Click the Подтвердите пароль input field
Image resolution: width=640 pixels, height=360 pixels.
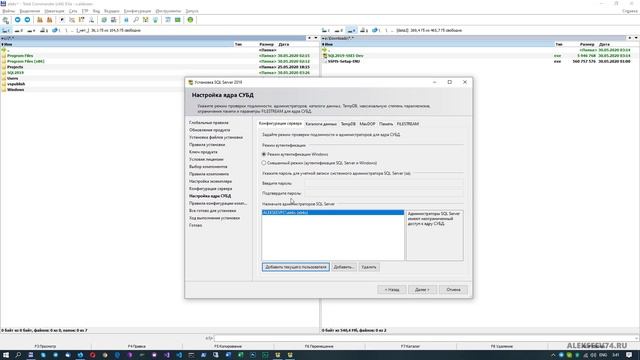coord(384,193)
